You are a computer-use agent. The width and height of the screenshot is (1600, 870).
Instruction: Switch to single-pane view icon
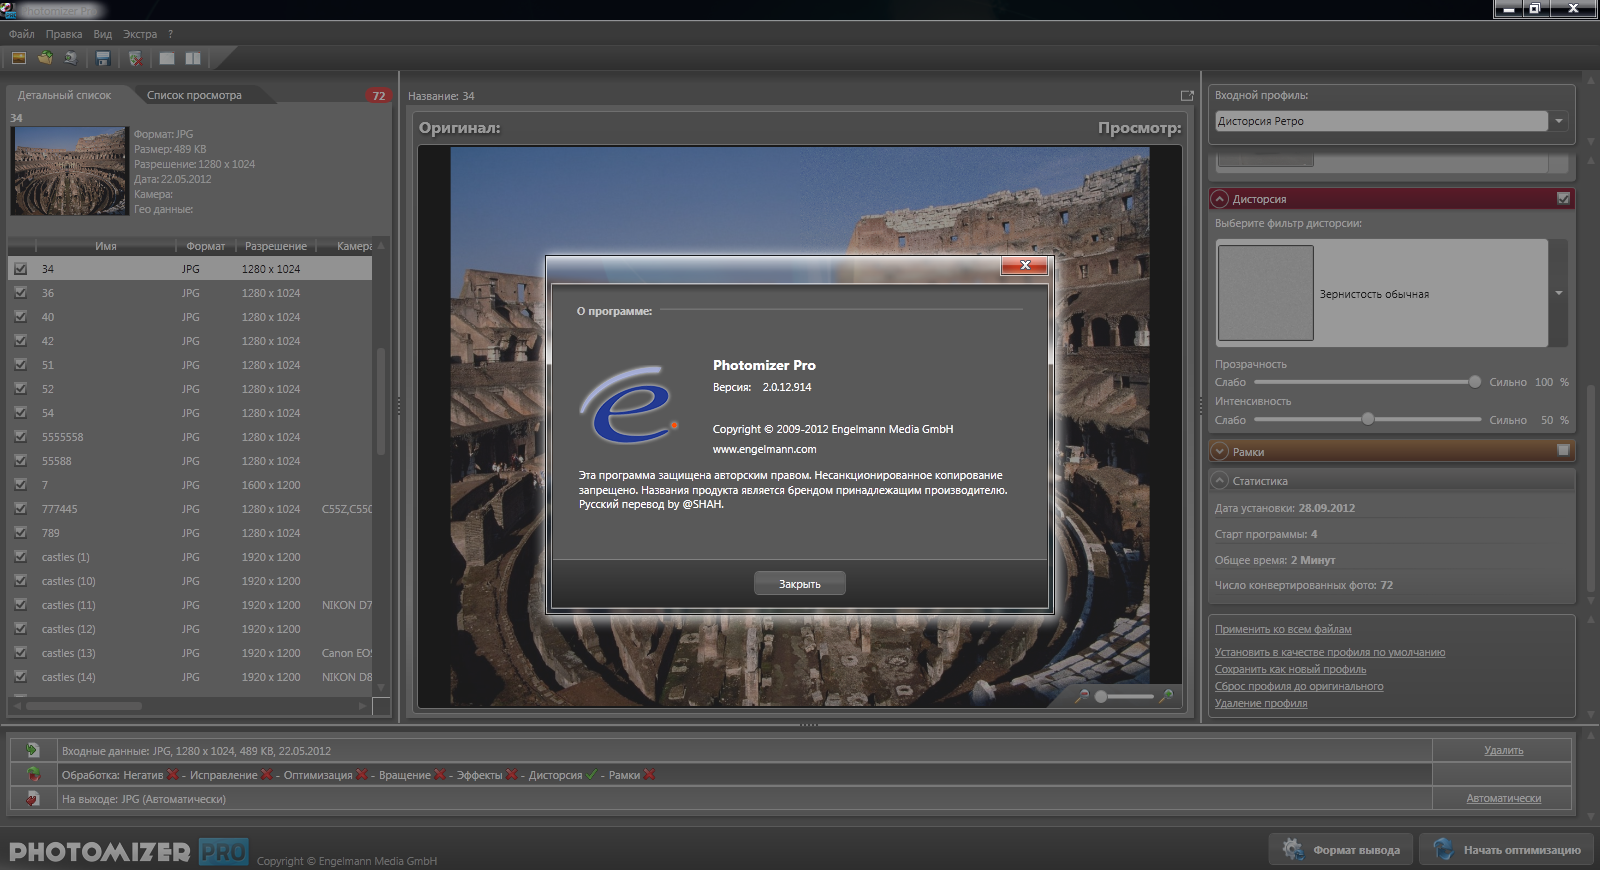coord(167,59)
